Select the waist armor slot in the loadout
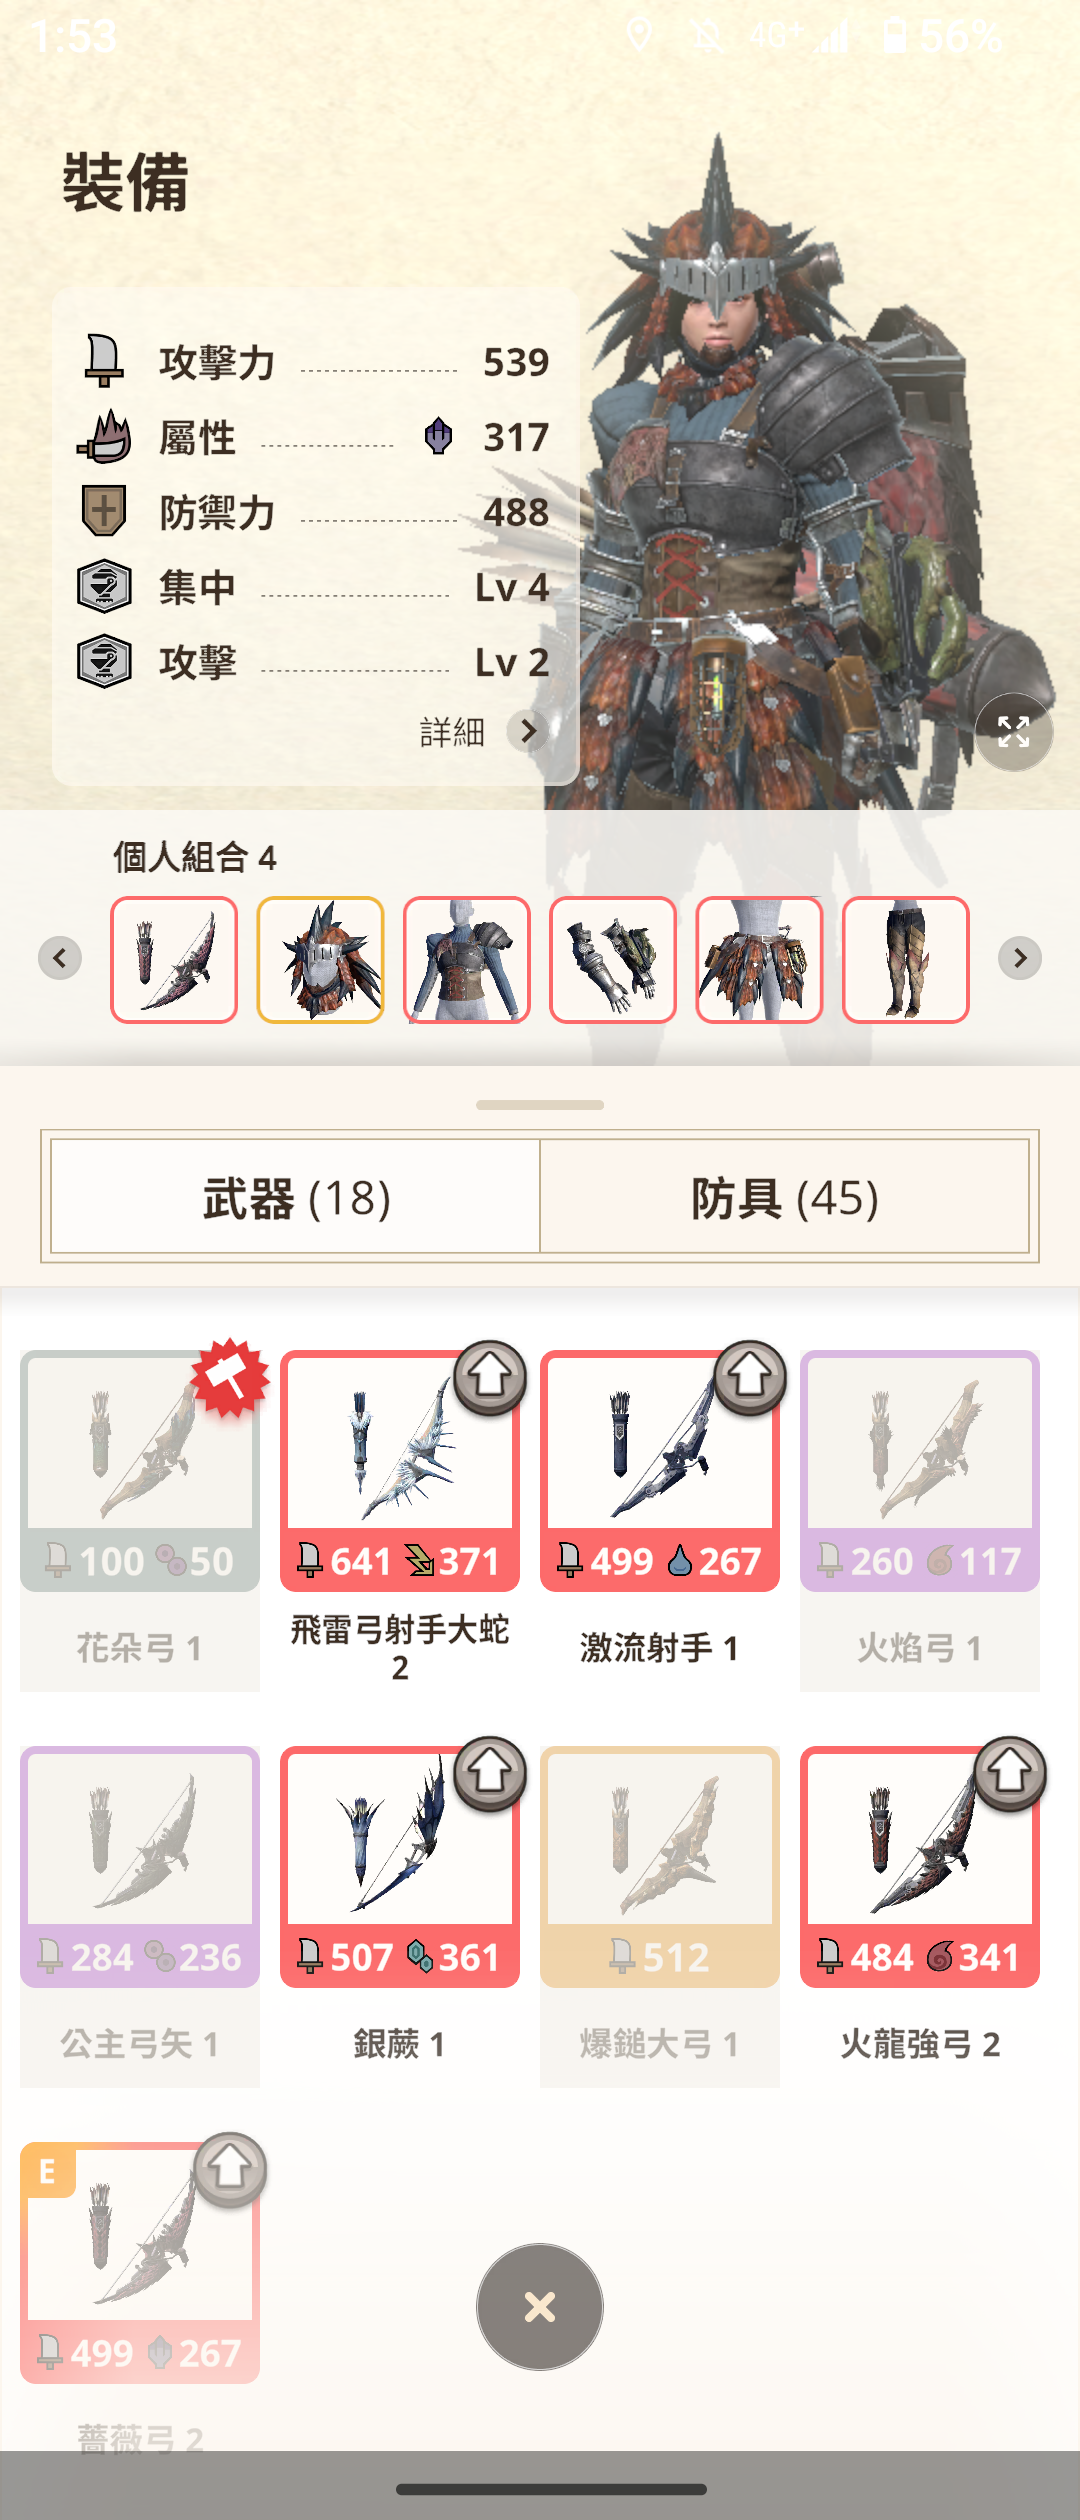Image resolution: width=1080 pixels, height=2520 pixels. (759, 960)
